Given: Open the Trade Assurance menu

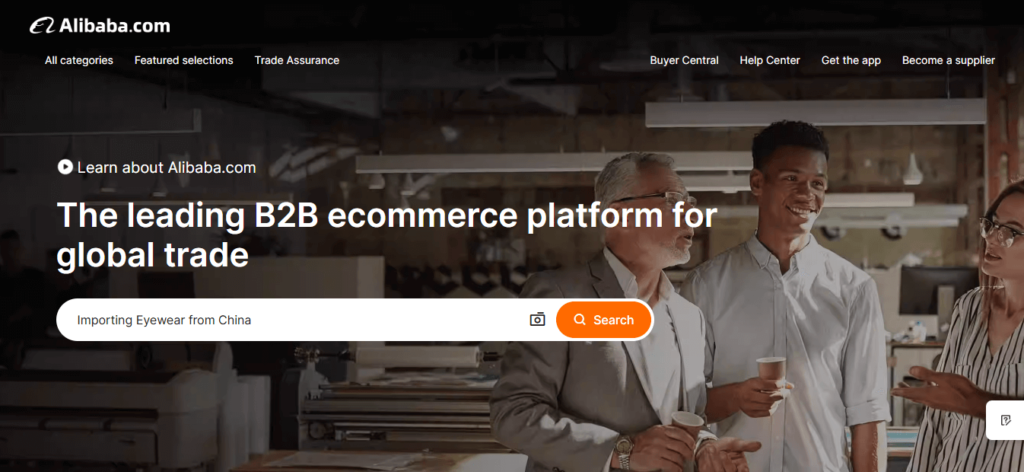Looking at the screenshot, I should [297, 60].
